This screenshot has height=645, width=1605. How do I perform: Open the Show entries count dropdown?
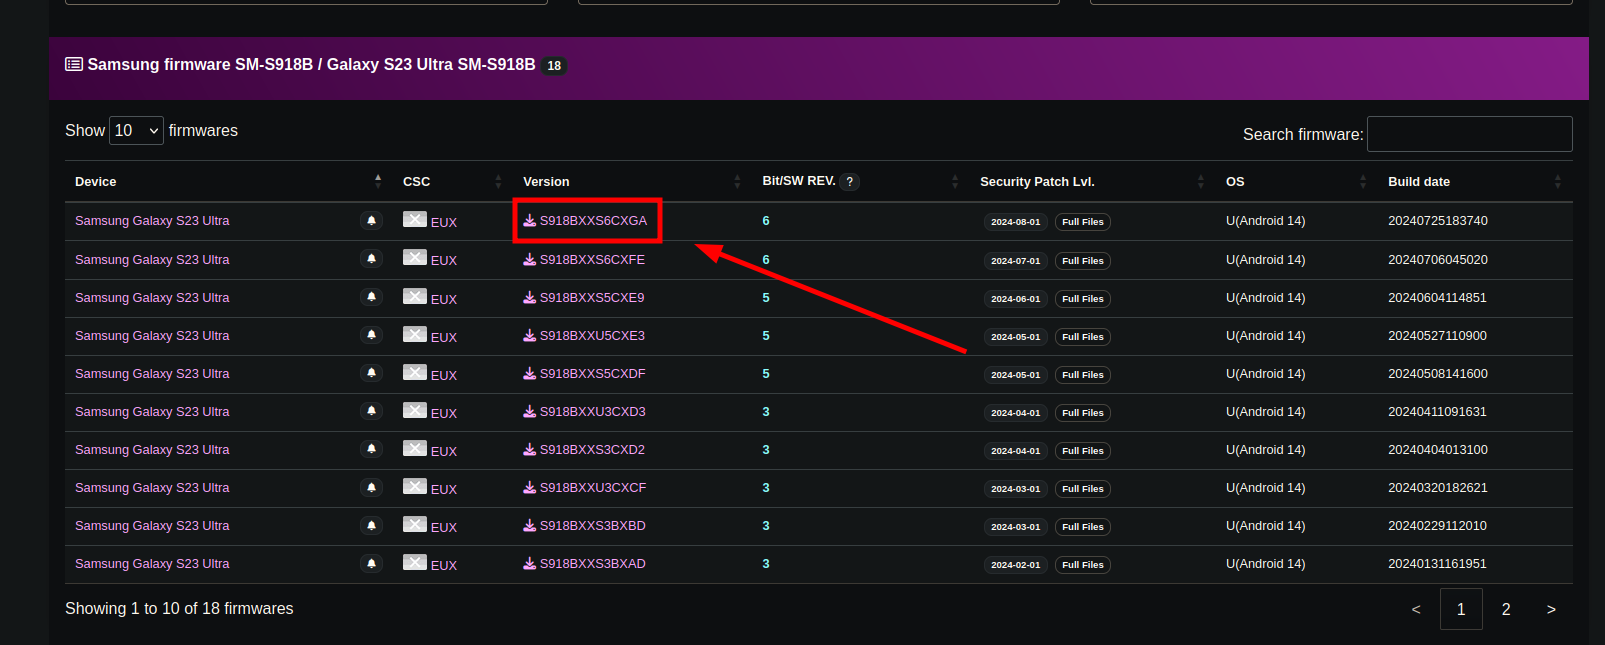pyautogui.click(x=136, y=131)
